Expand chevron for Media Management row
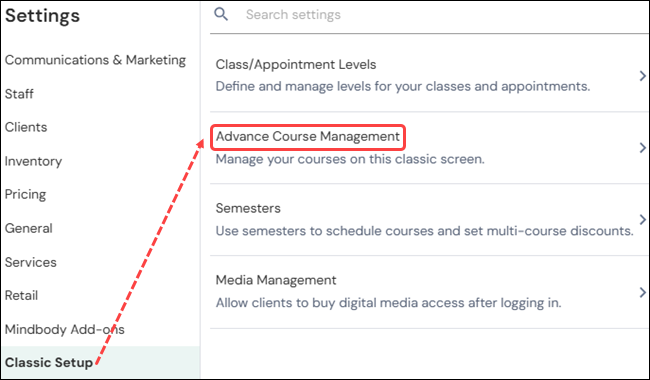Viewport: 650px width, 380px height. 642,292
